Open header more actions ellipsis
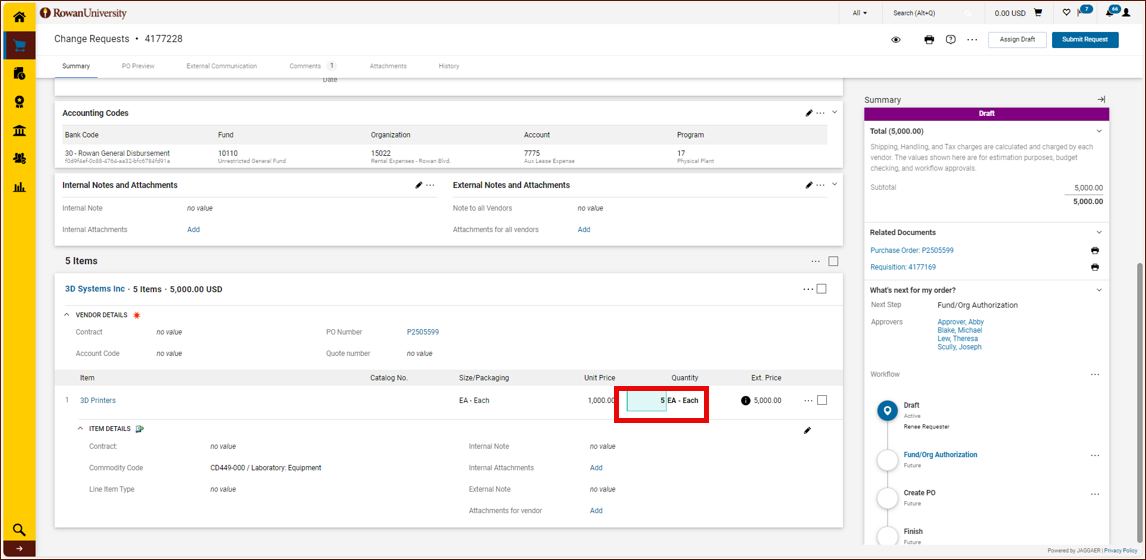Screen dimensions: 1146x560 971,39
